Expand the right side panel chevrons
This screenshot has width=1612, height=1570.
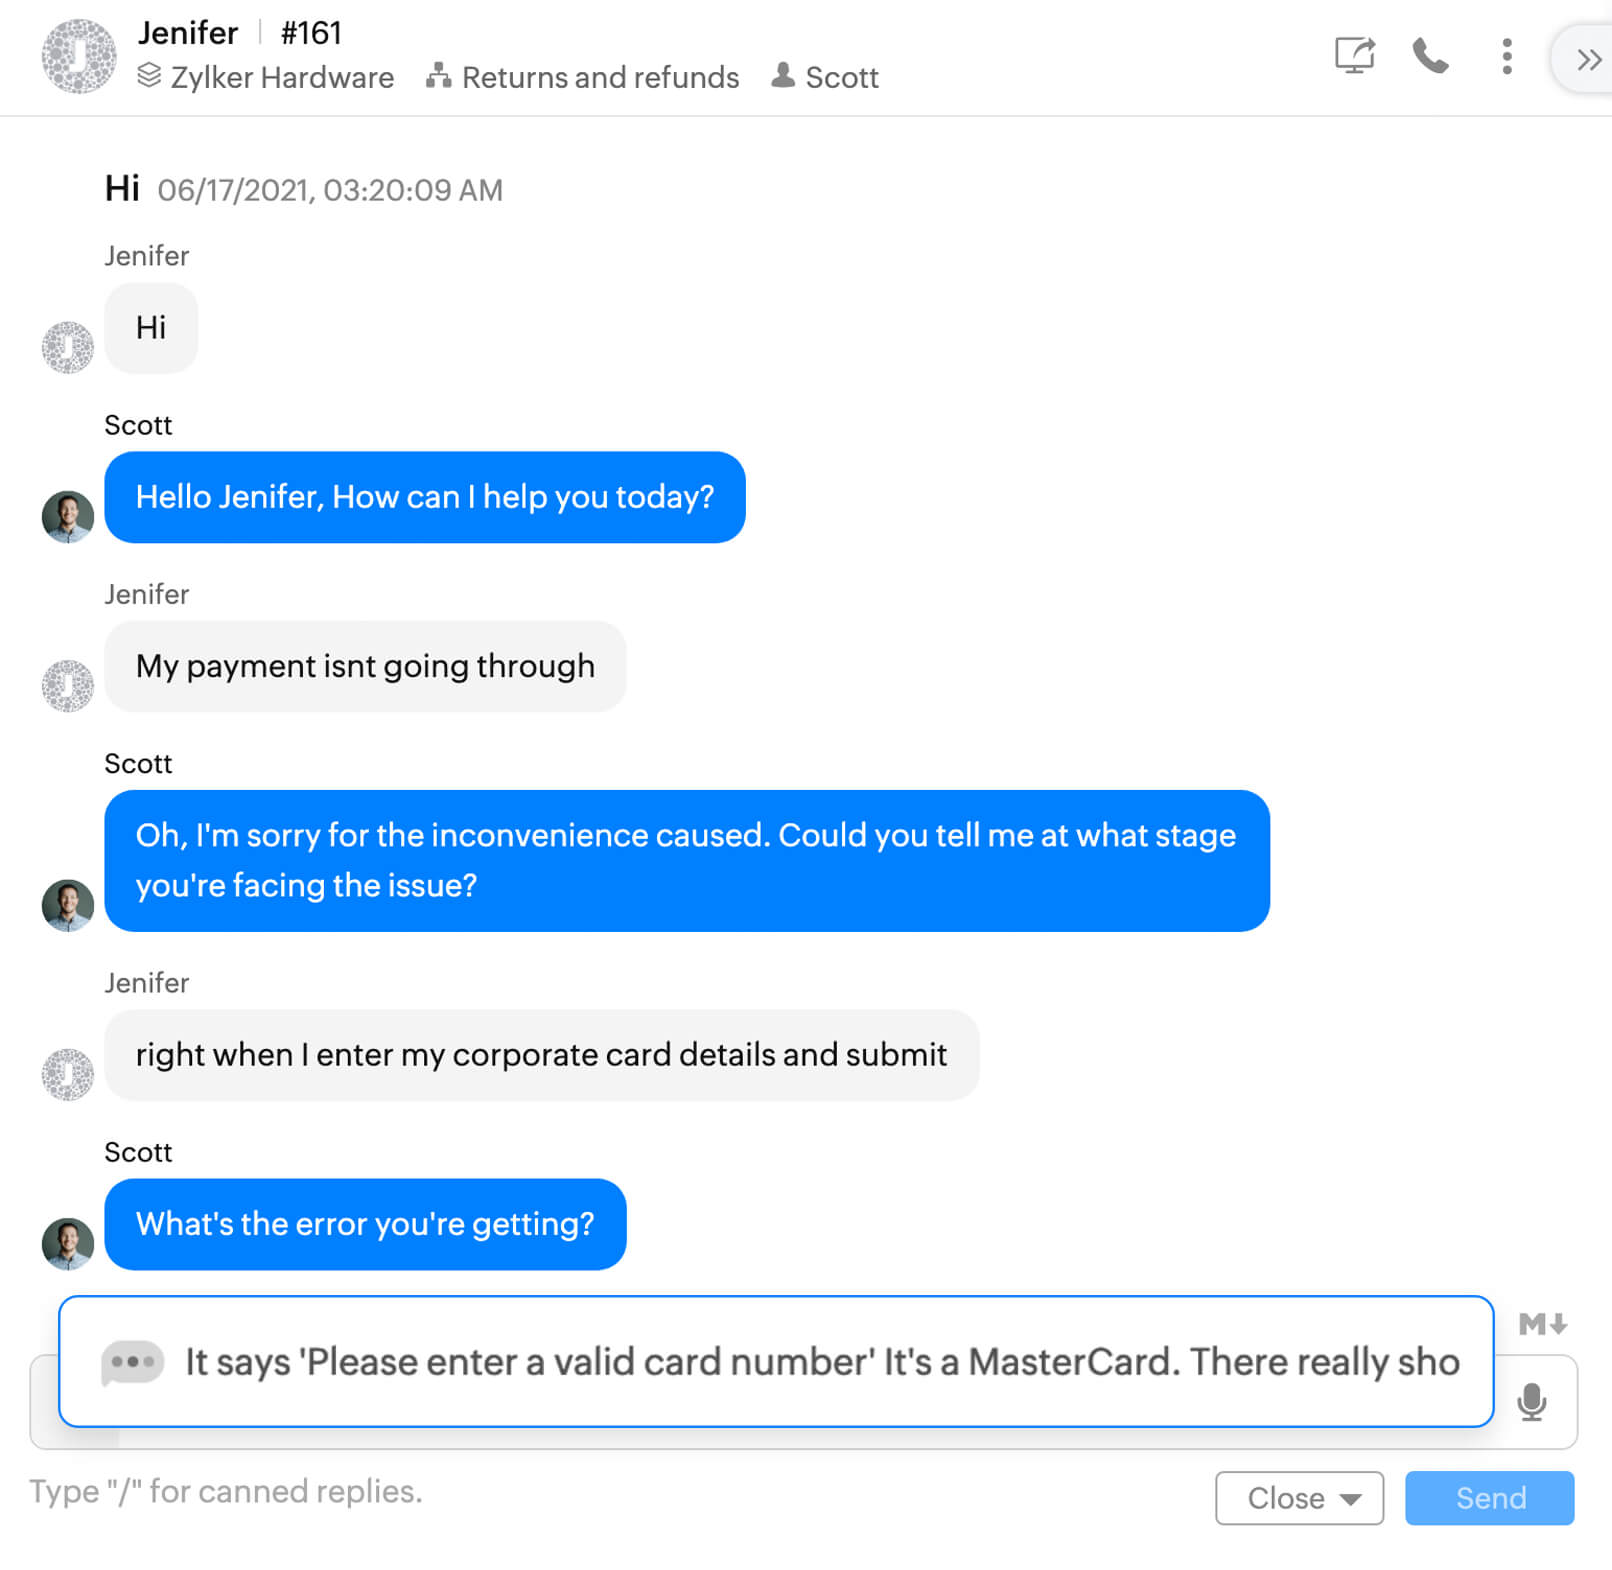(x=1588, y=60)
